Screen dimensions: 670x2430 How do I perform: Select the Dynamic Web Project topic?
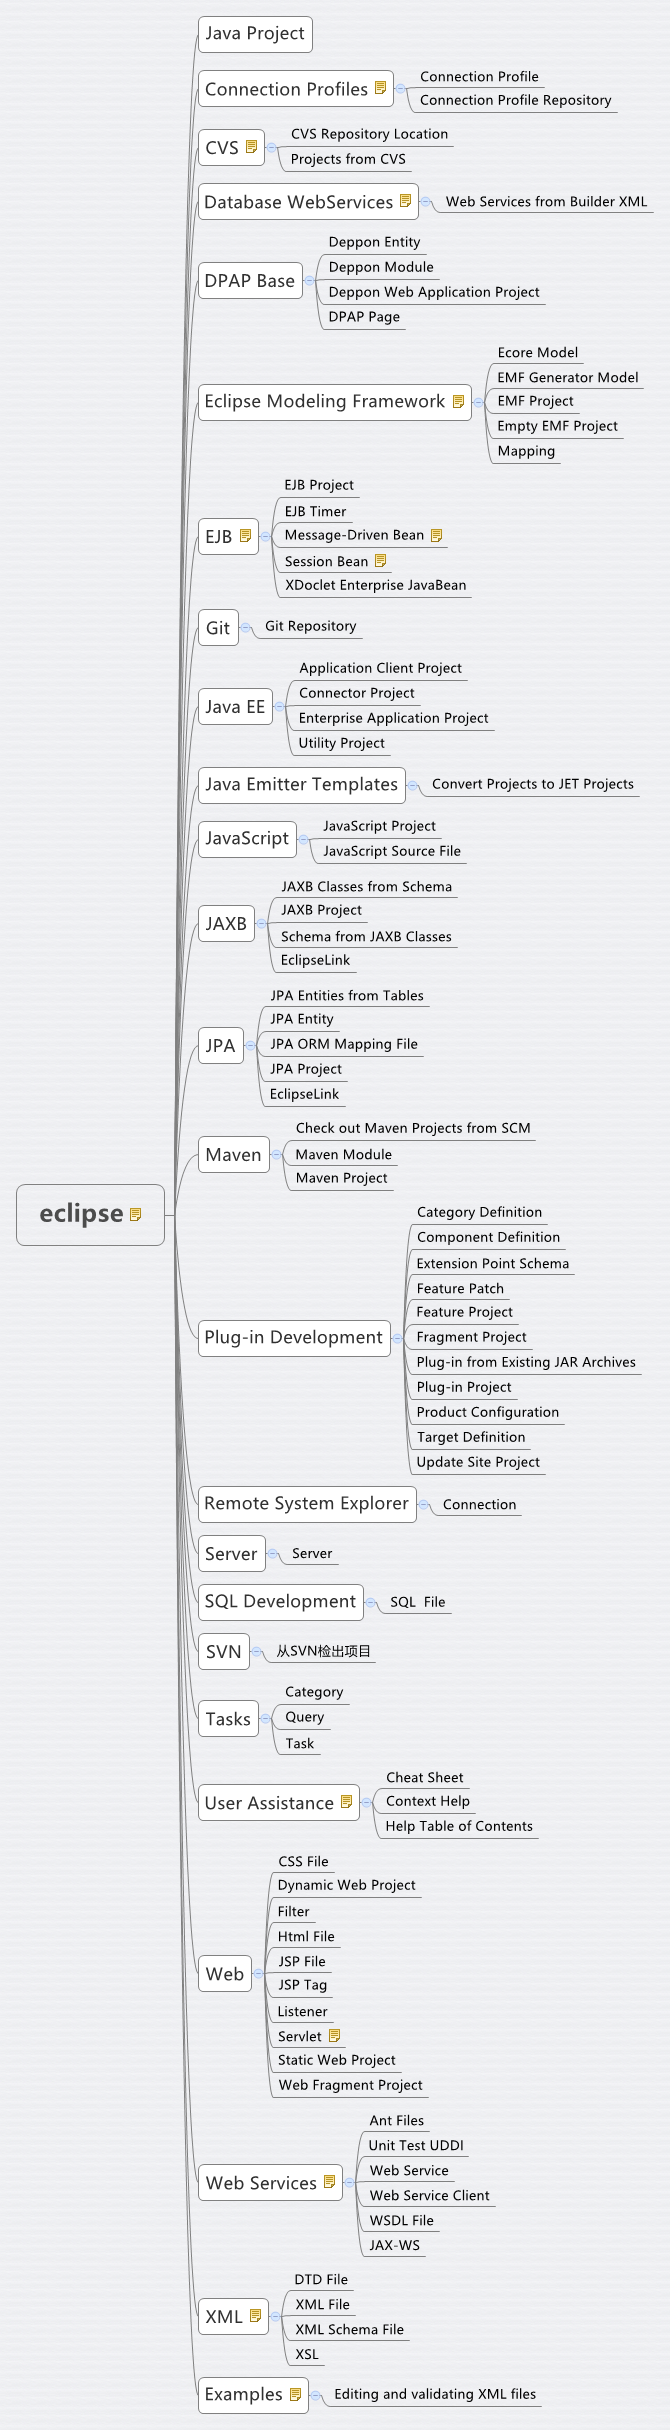[x=346, y=1885]
